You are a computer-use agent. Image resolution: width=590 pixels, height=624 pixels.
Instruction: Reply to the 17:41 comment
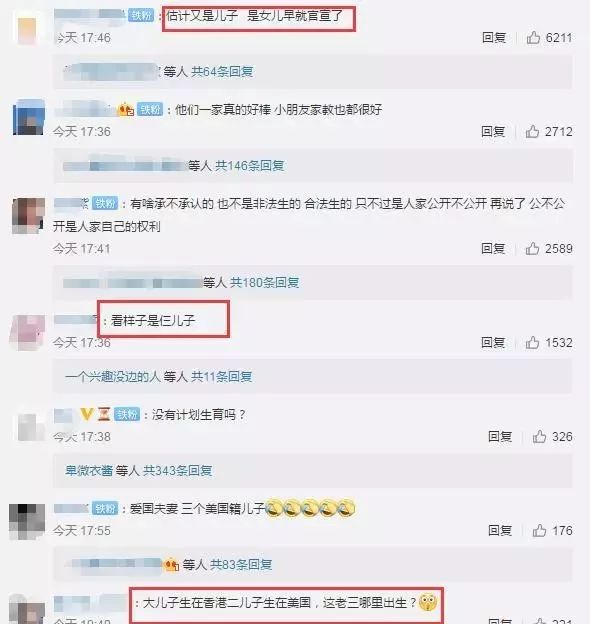(493, 248)
